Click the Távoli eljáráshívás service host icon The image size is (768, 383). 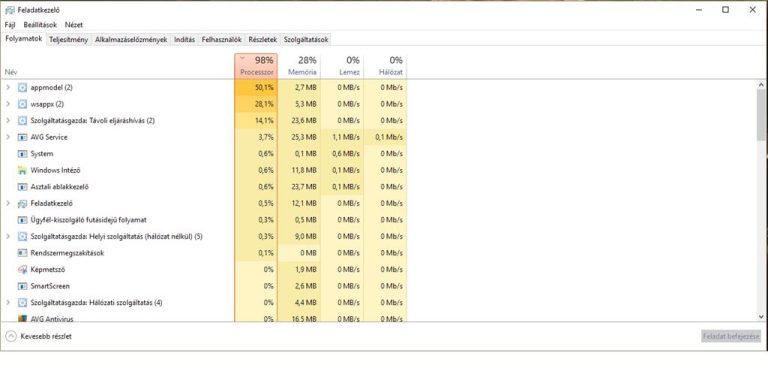coord(22,120)
